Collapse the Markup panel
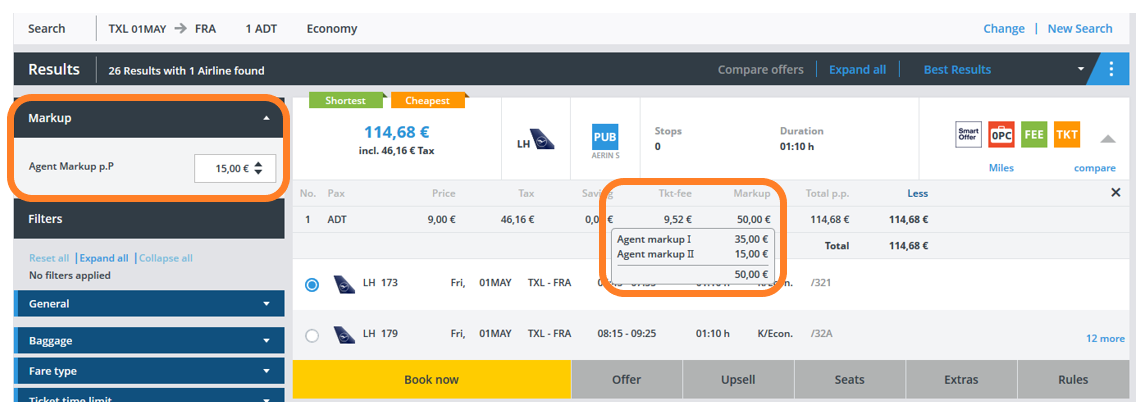This screenshot has width=1141, height=409. [266, 118]
